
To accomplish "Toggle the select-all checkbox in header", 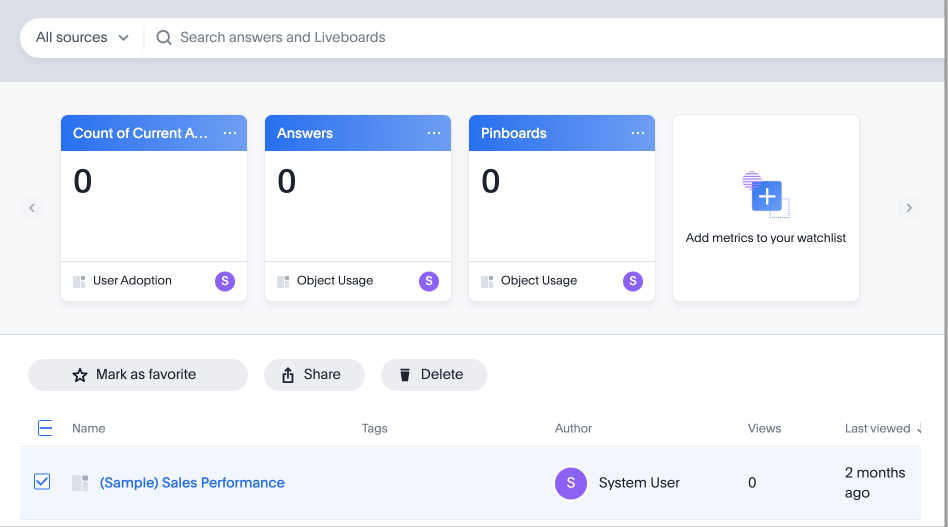I will click(45, 428).
